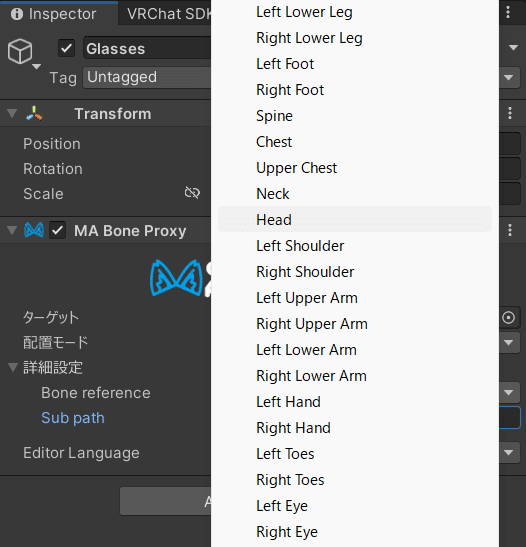
Task: Select Spine bone option
Action: [x=355, y=116]
